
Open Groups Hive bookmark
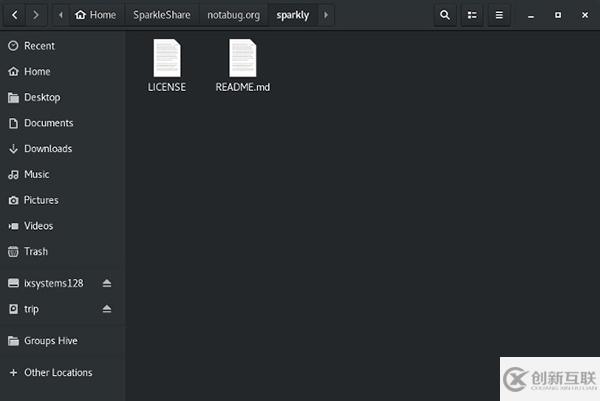tap(62, 341)
